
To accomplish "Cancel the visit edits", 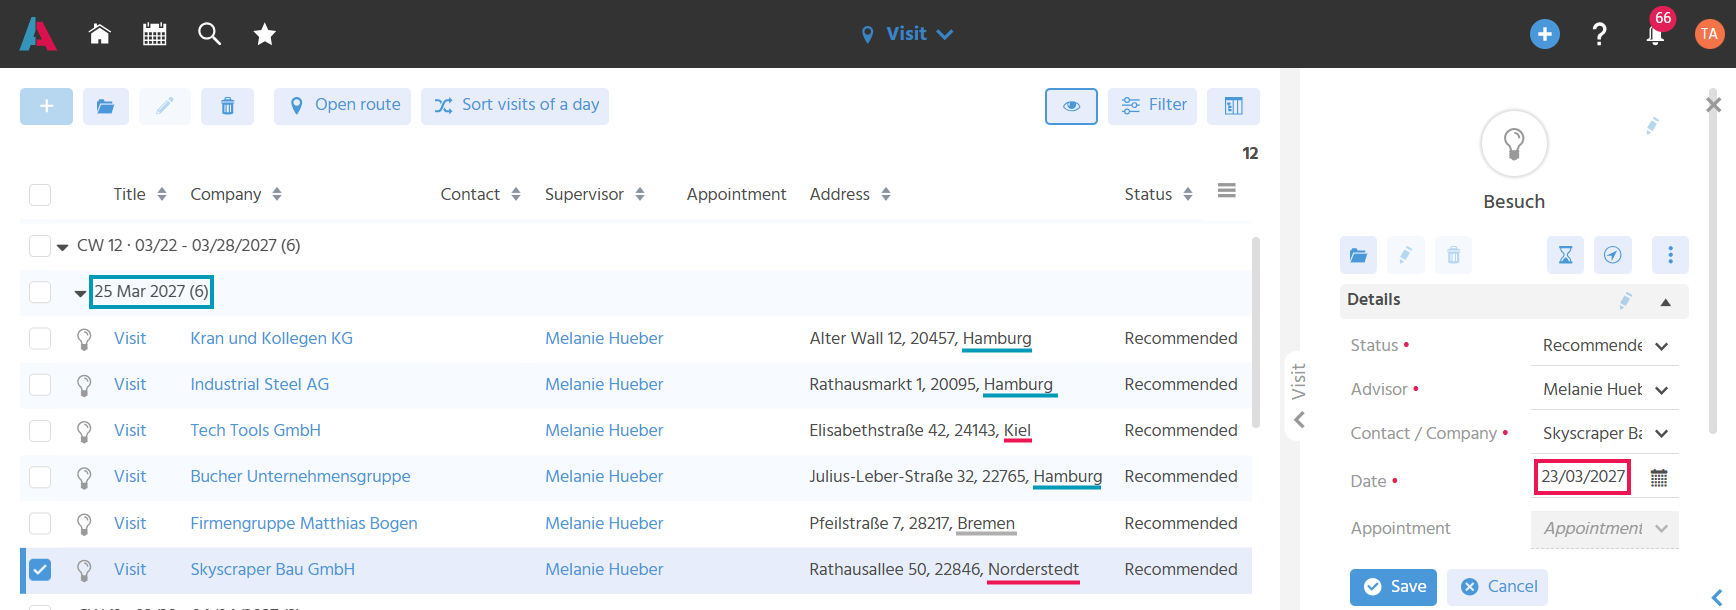I will pyautogui.click(x=1498, y=587).
